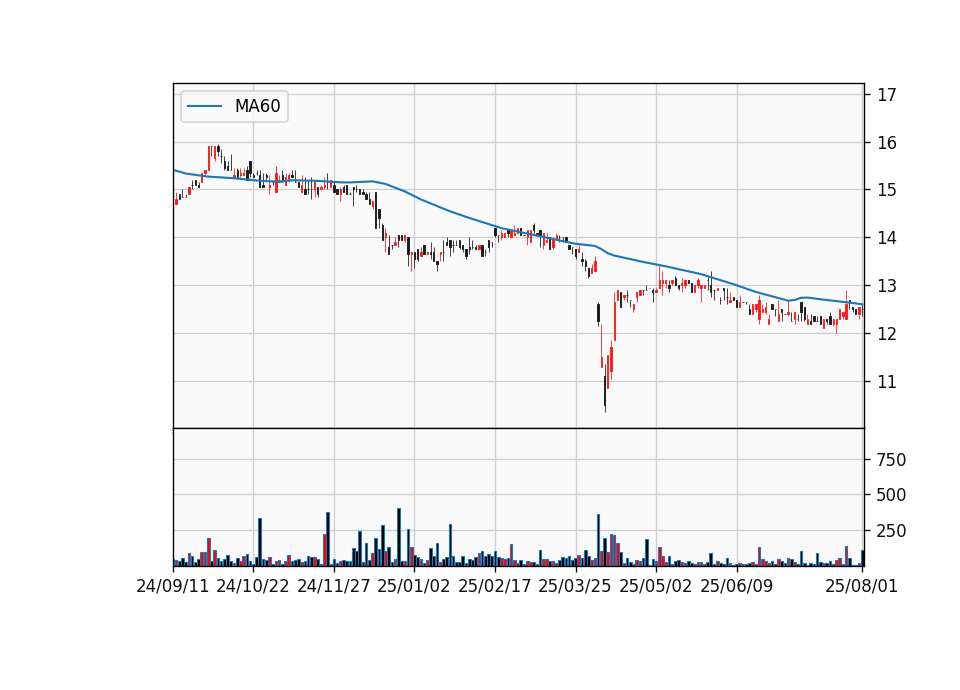Click the price axis label 13
960x690 pixels.
pos(887,286)
